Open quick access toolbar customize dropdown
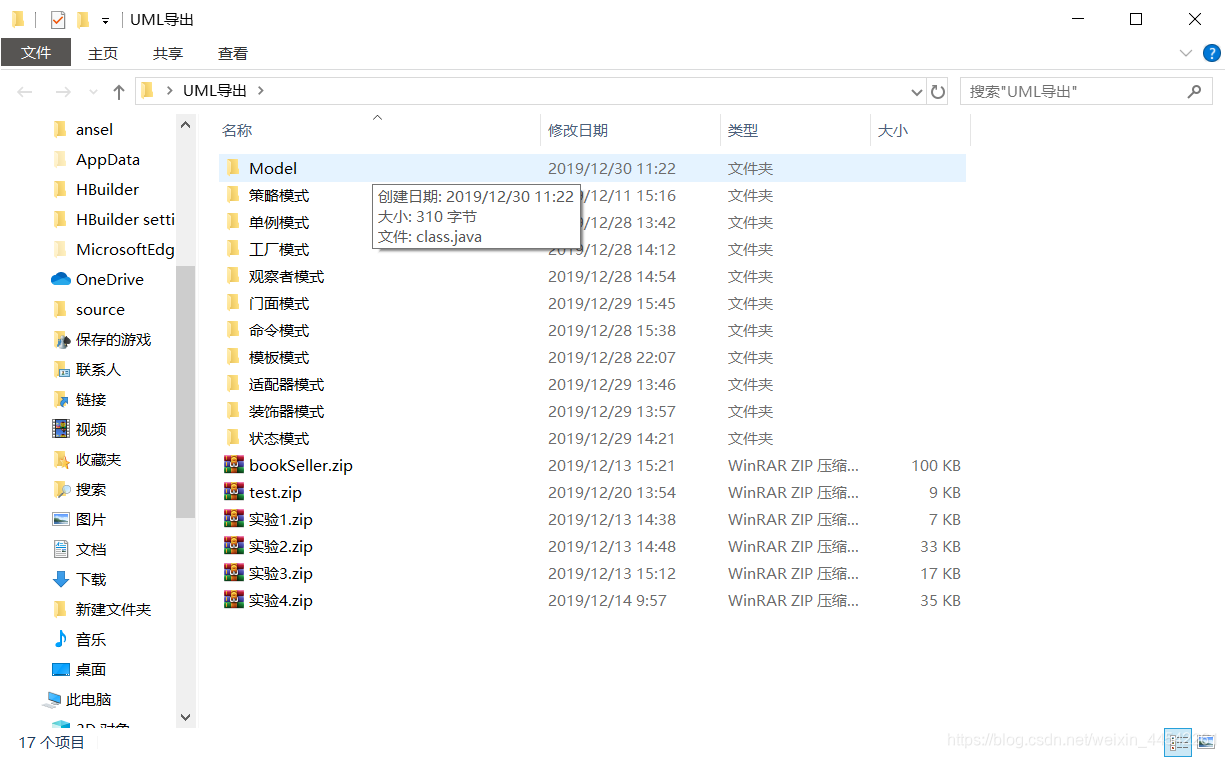The width and height of the screenshot is (1226, 758). click(106, 20)
